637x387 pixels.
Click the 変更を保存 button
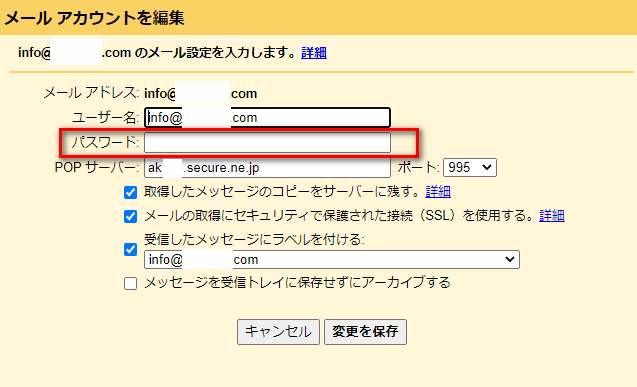(x=365, y=332)
